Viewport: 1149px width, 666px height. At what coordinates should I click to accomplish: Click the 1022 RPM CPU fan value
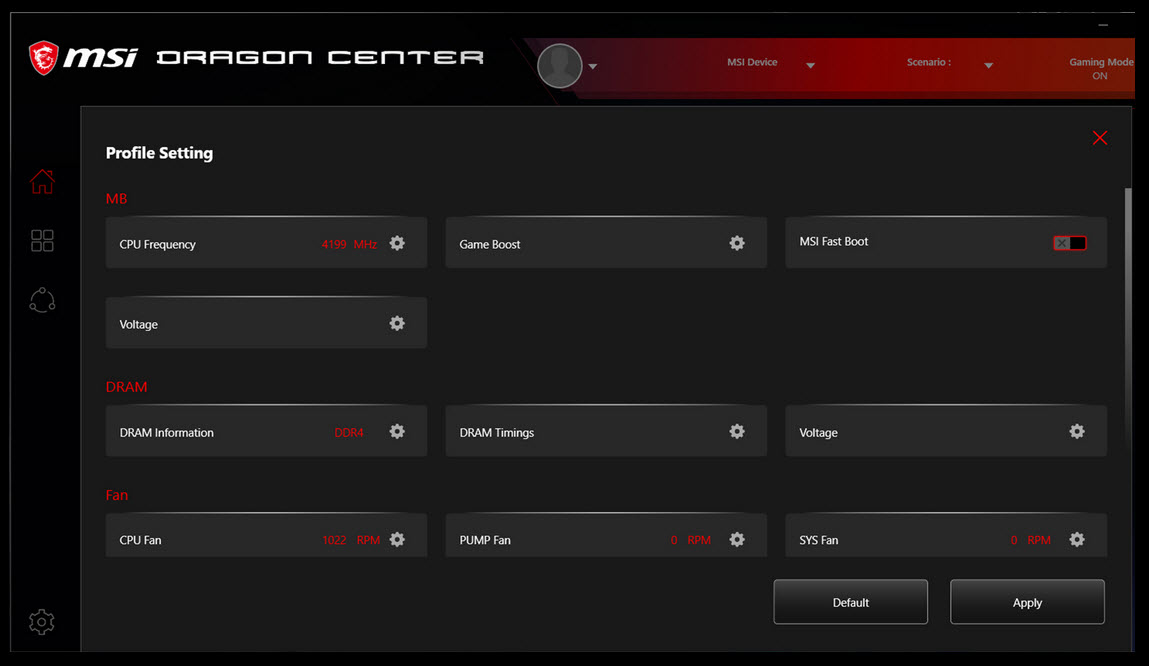(x=351, y=540)
